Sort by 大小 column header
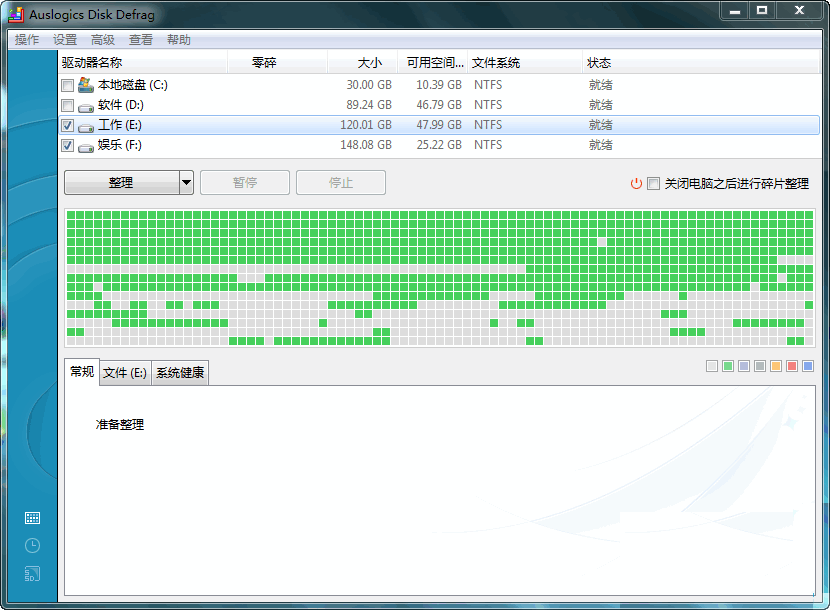This screenshot has height=610, width=830. (x=363, y=62)
